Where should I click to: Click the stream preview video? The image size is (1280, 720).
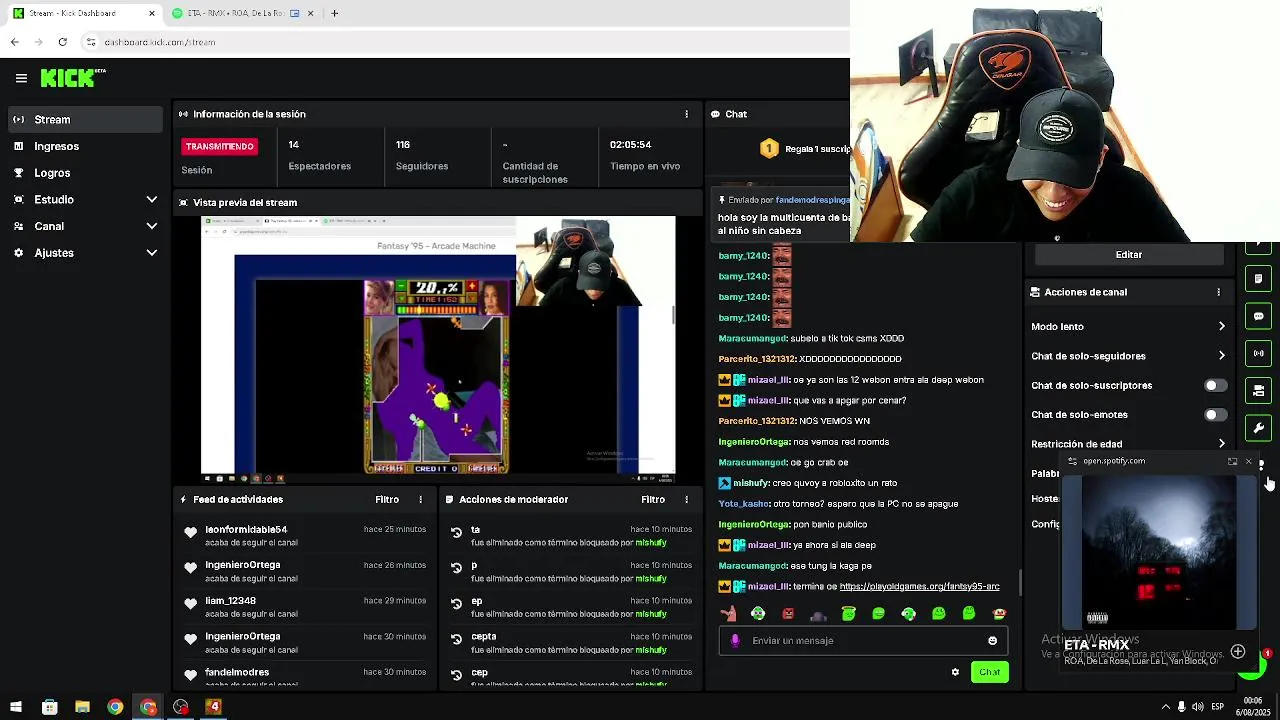click(x=438, y=349)
